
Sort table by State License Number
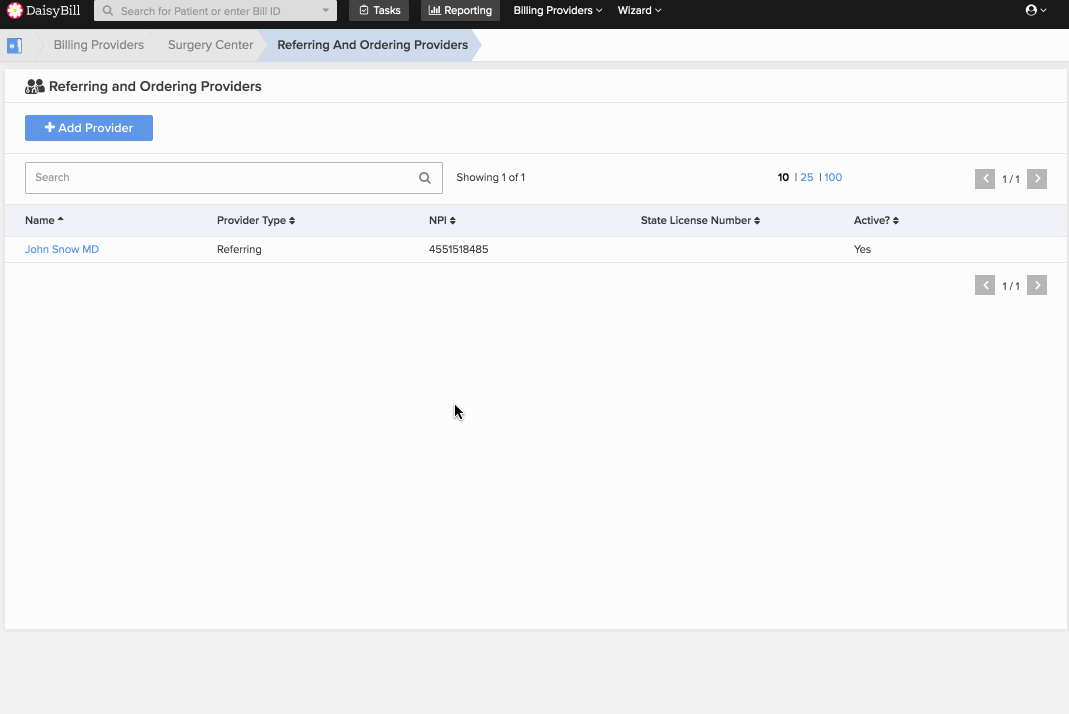[x=700, y=220]
